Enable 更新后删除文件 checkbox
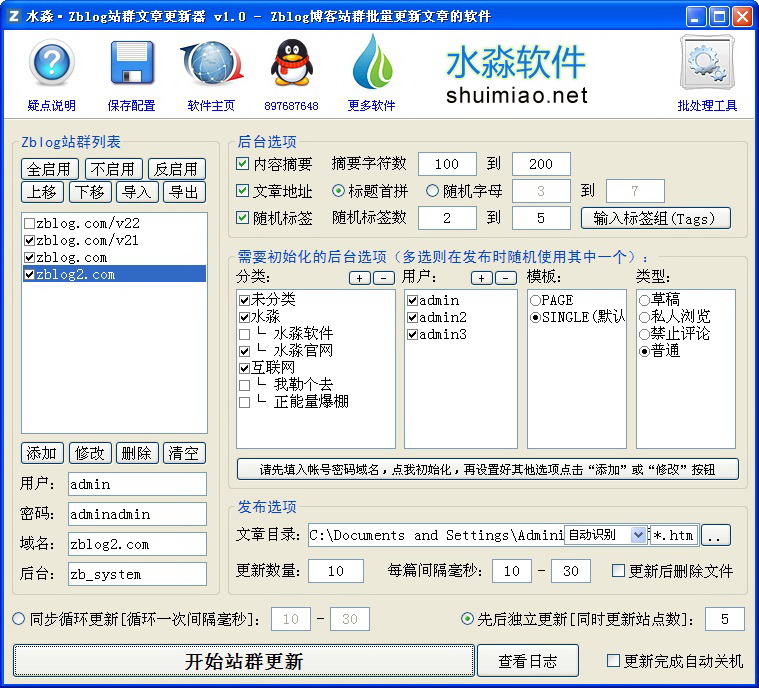The width and height of the screenshot is (759, 688). [x=618, y=571]
